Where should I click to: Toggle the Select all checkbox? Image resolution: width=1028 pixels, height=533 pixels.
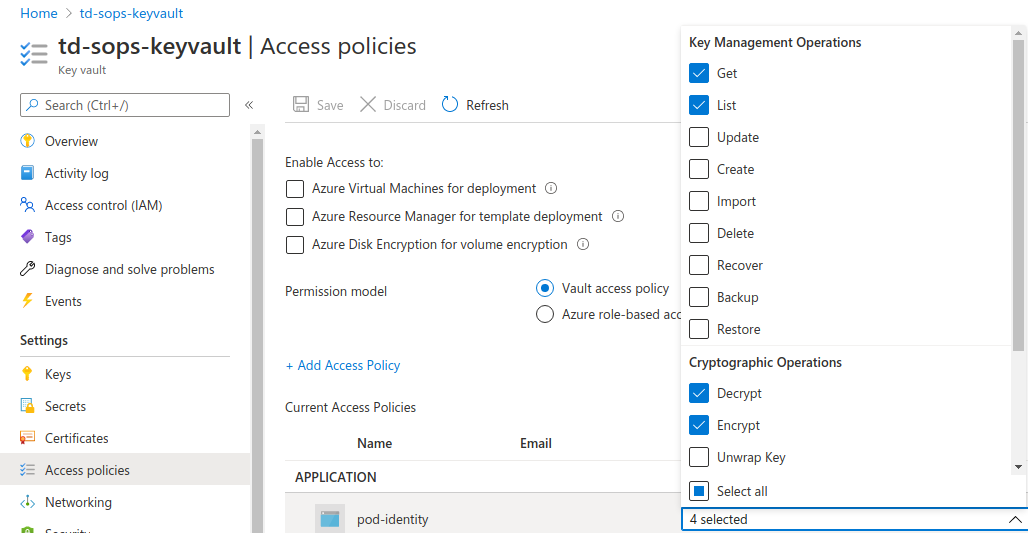[x=699, y=491]
